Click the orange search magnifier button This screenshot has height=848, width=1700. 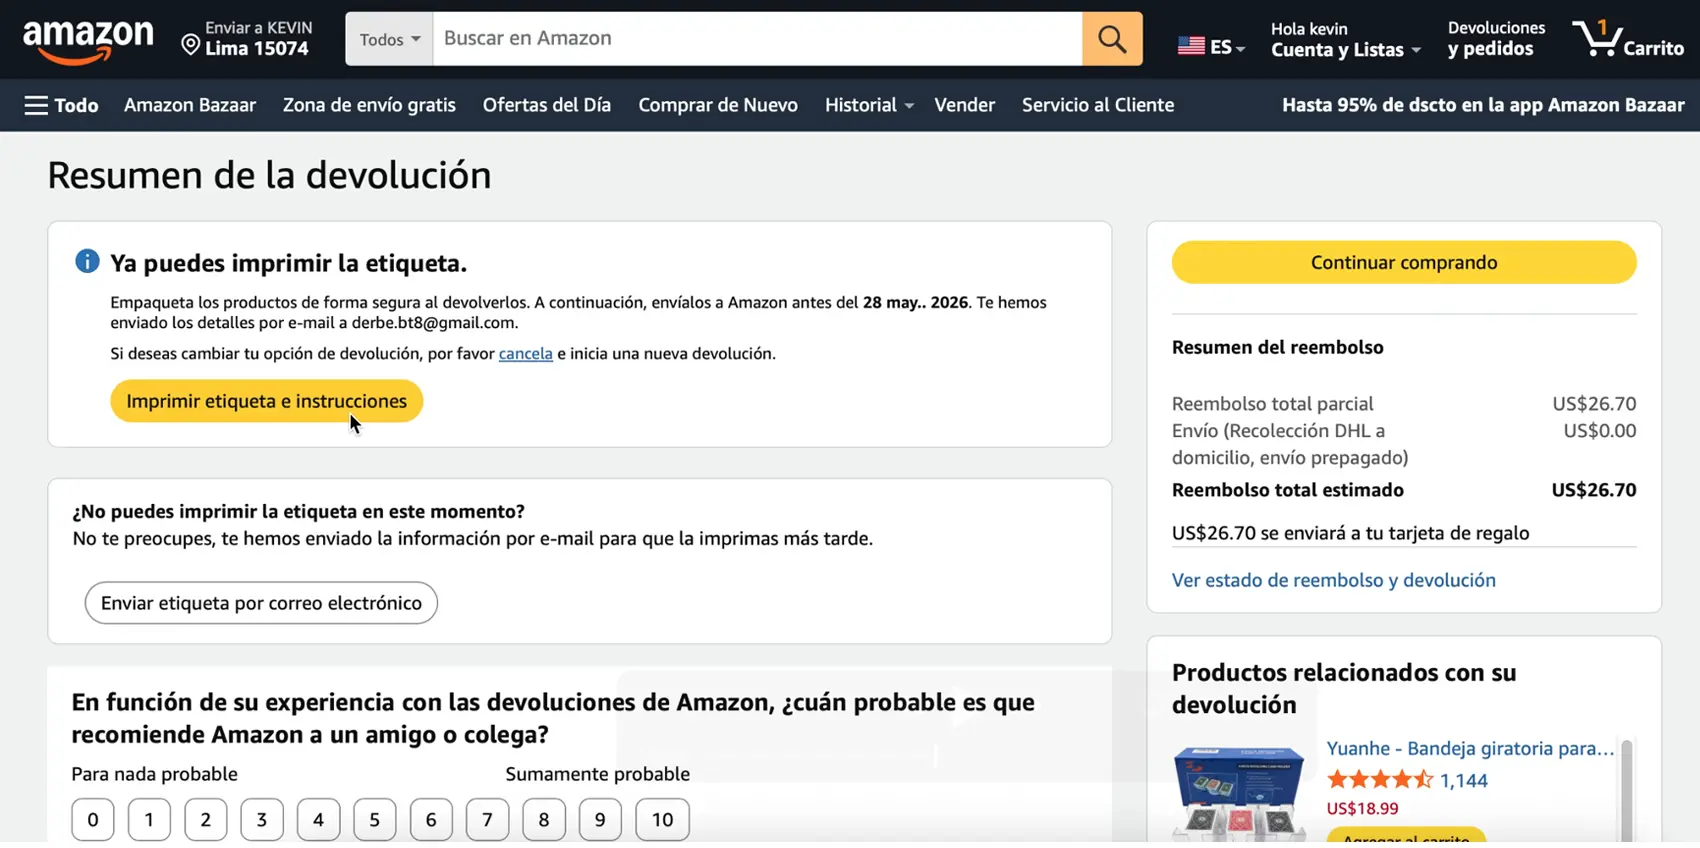coord(1112,39)
